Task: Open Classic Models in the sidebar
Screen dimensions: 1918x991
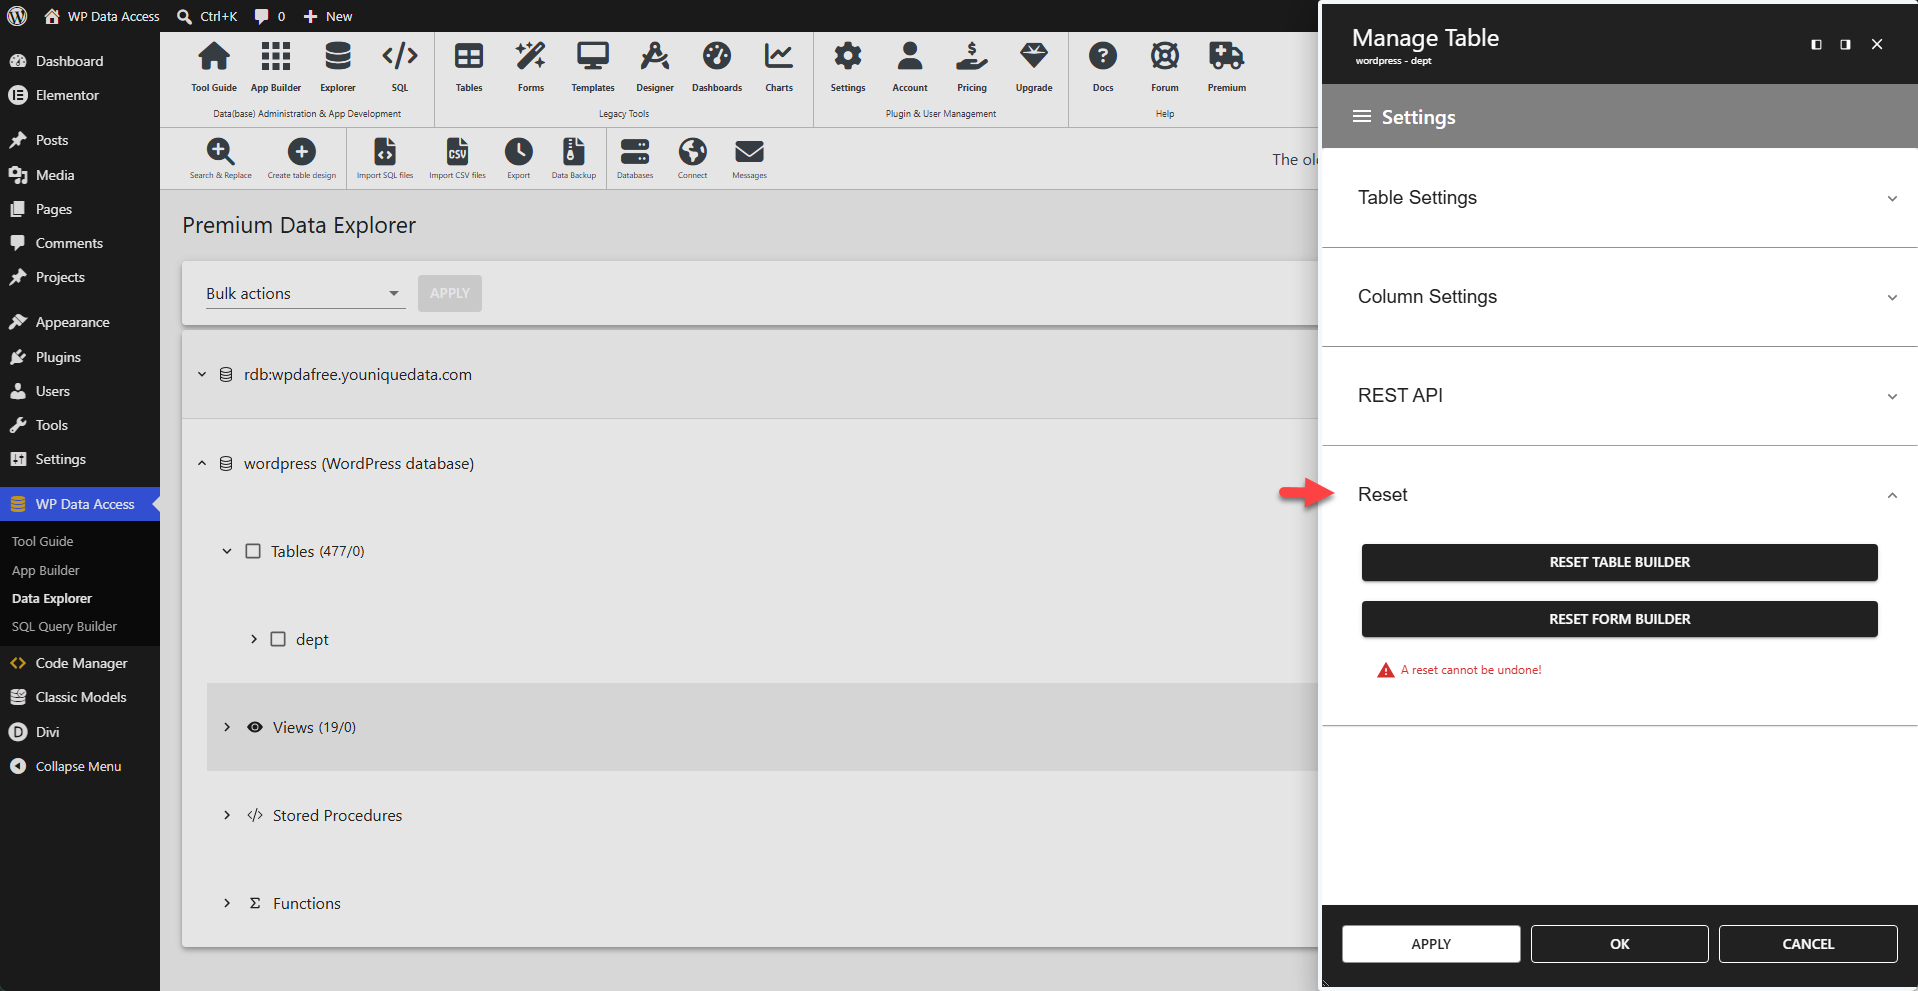Action: click(80, 697)
